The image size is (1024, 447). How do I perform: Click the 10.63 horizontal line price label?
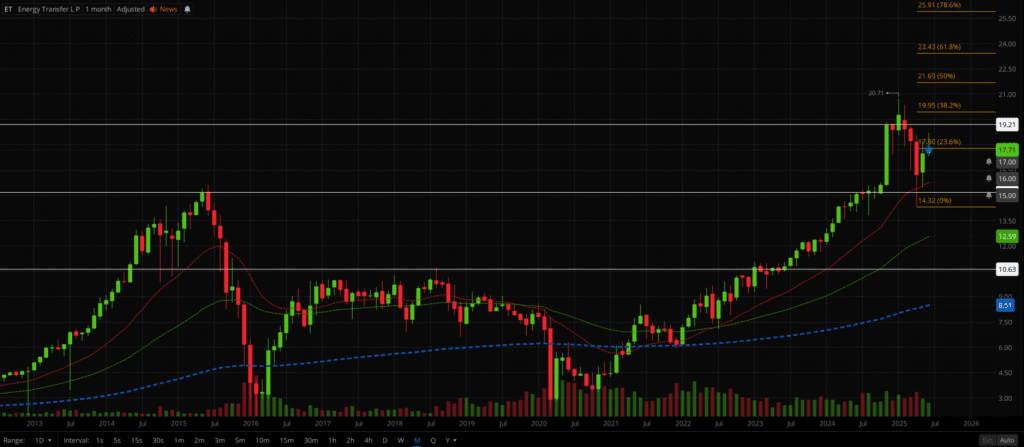pos(1007,269)
